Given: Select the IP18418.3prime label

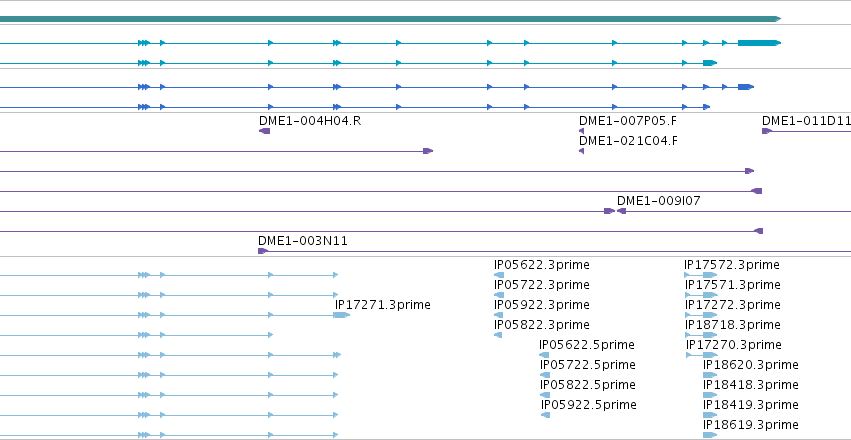Looking at the screenshot, I should pyautogui.click(x=751, y=385).
